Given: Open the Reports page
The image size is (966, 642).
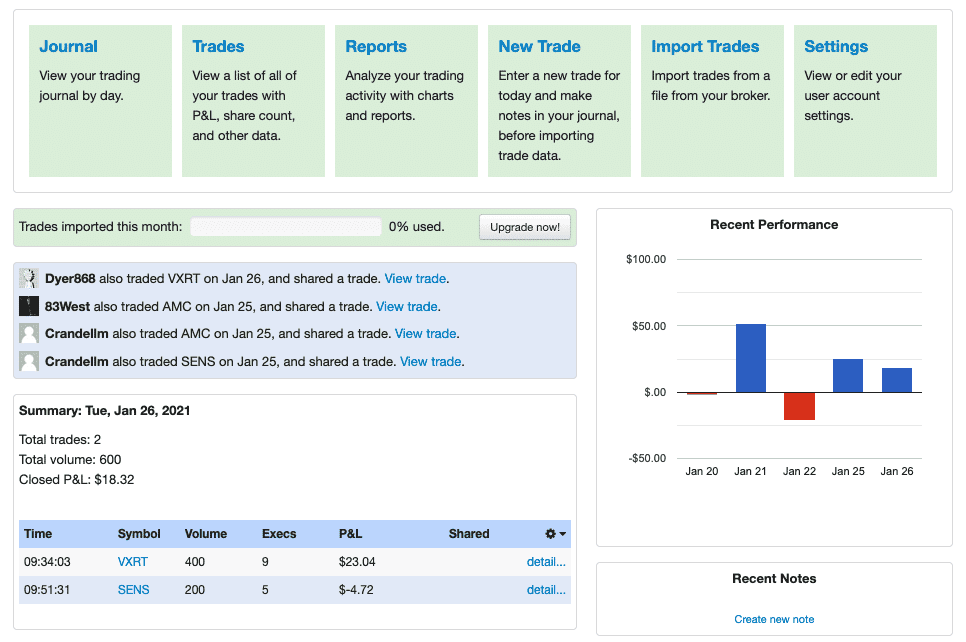Looking at the screenshot, I should click(375, 46).
